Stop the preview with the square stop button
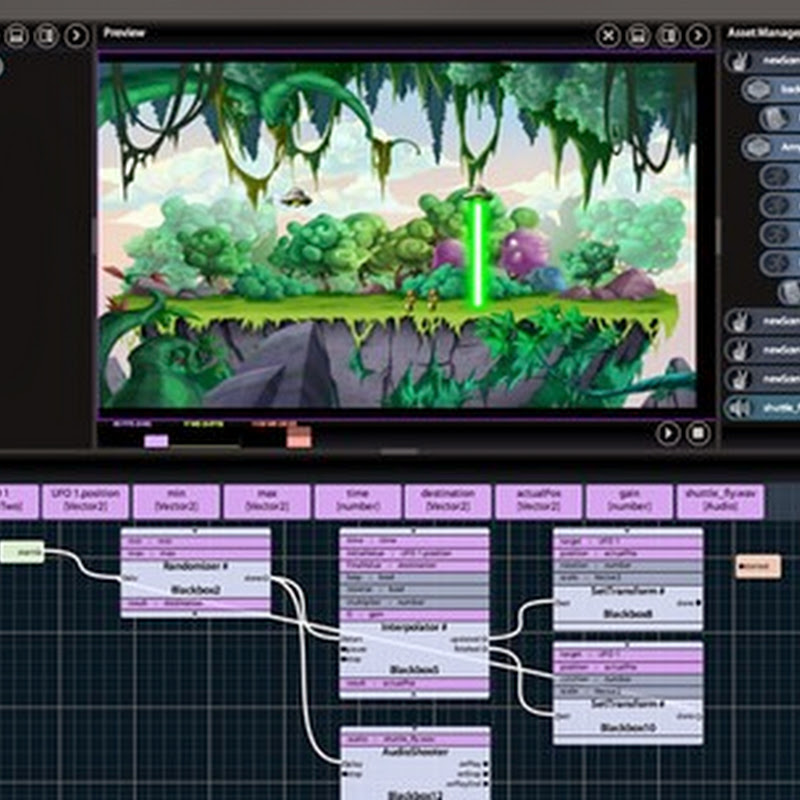Viewport: 800px width, 800px height. pyautogui.click(x=698, y=433)
